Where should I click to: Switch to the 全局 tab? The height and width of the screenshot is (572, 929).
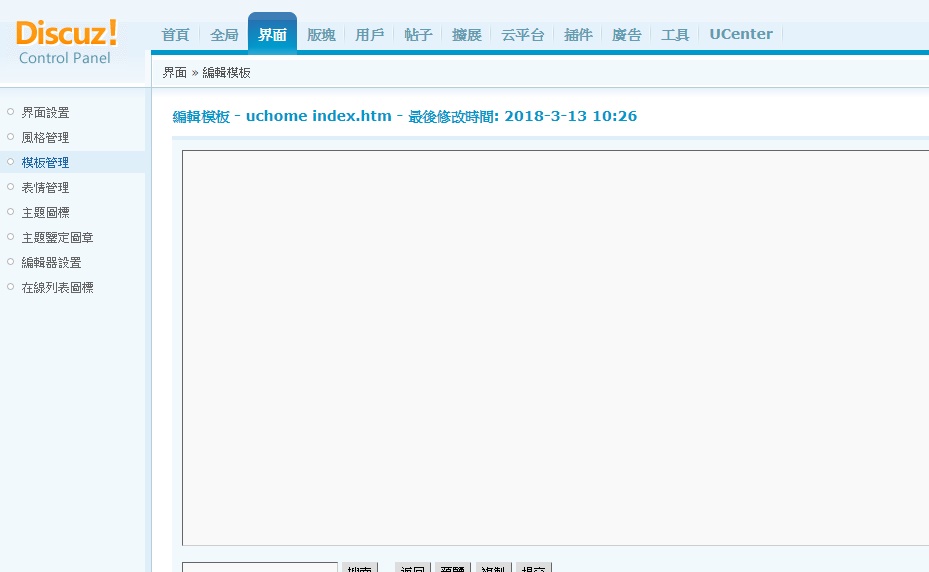click(224, 35)
